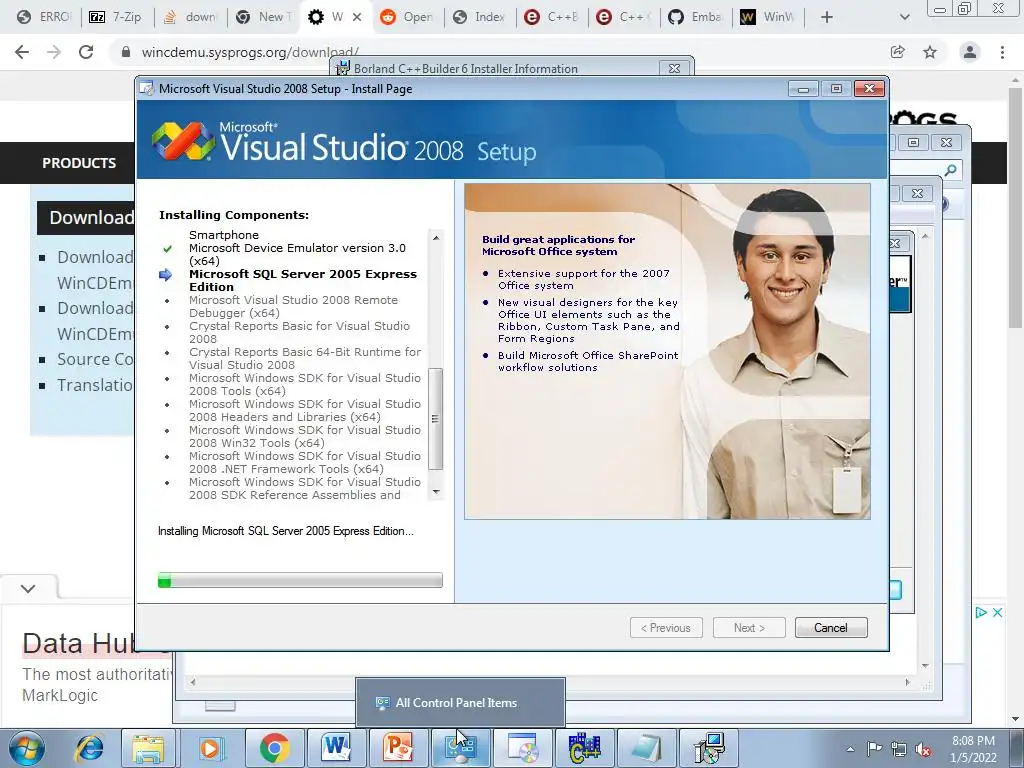Open the Windows Start orb
Image resolution: width=1024 pixels, height=768 pixels.
point(27,748)
